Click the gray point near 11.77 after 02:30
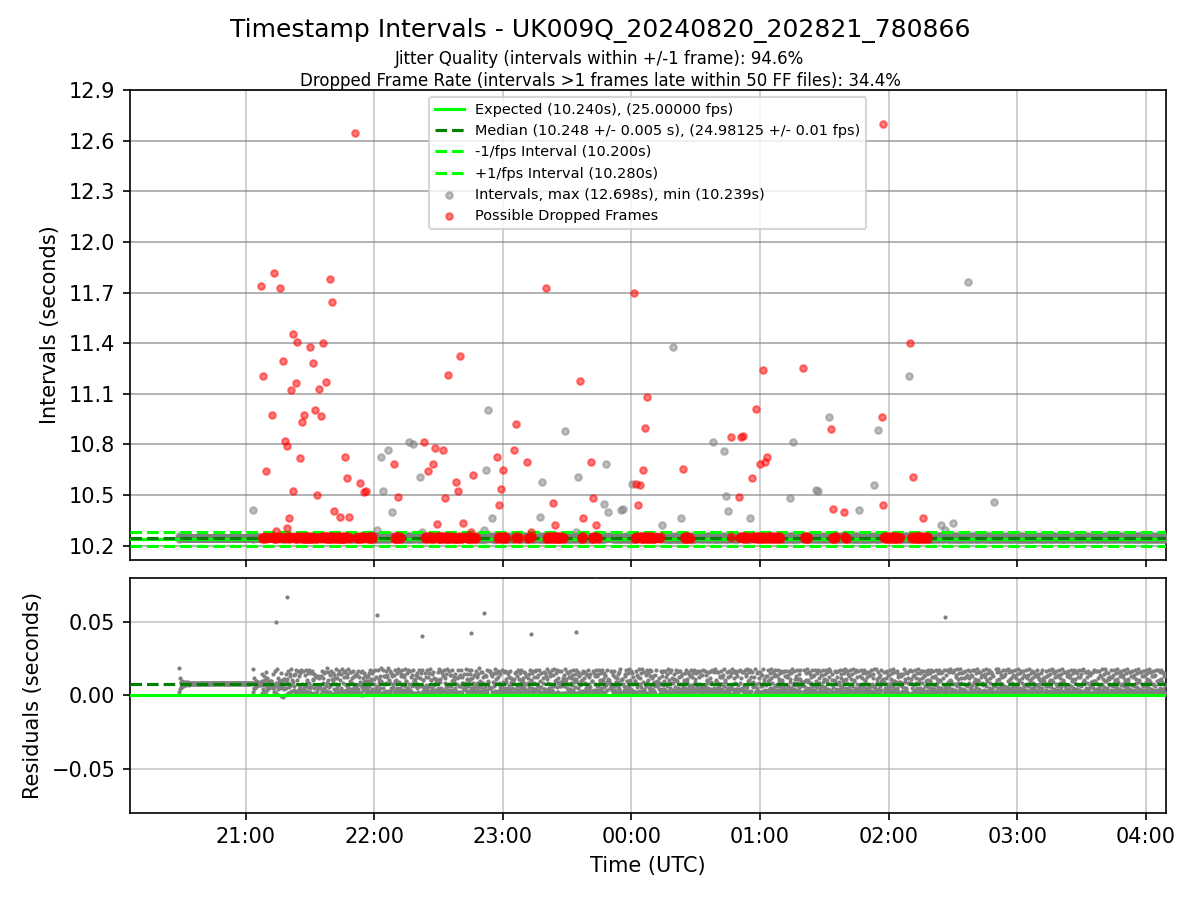1200x900 pixels. [x=968, y=282]
